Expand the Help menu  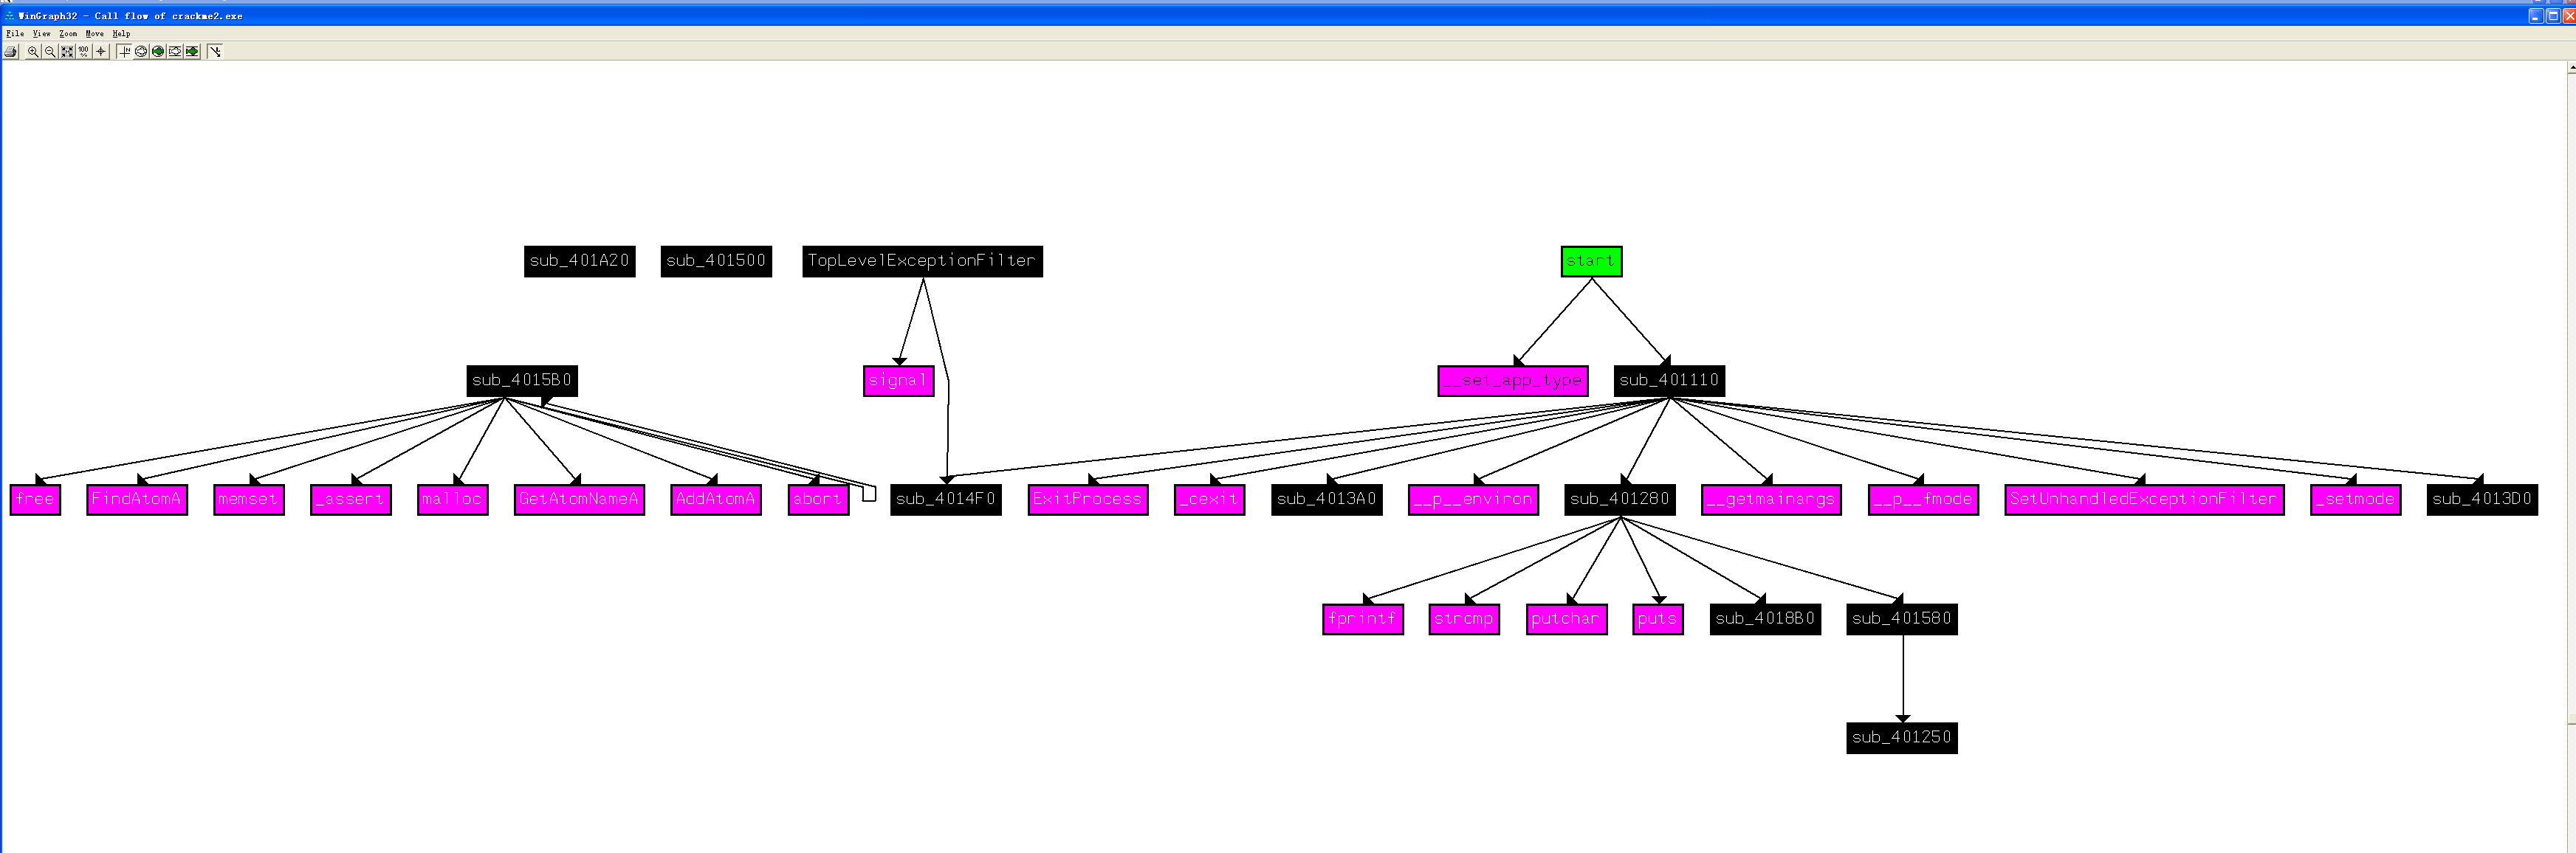pos(117,31)
